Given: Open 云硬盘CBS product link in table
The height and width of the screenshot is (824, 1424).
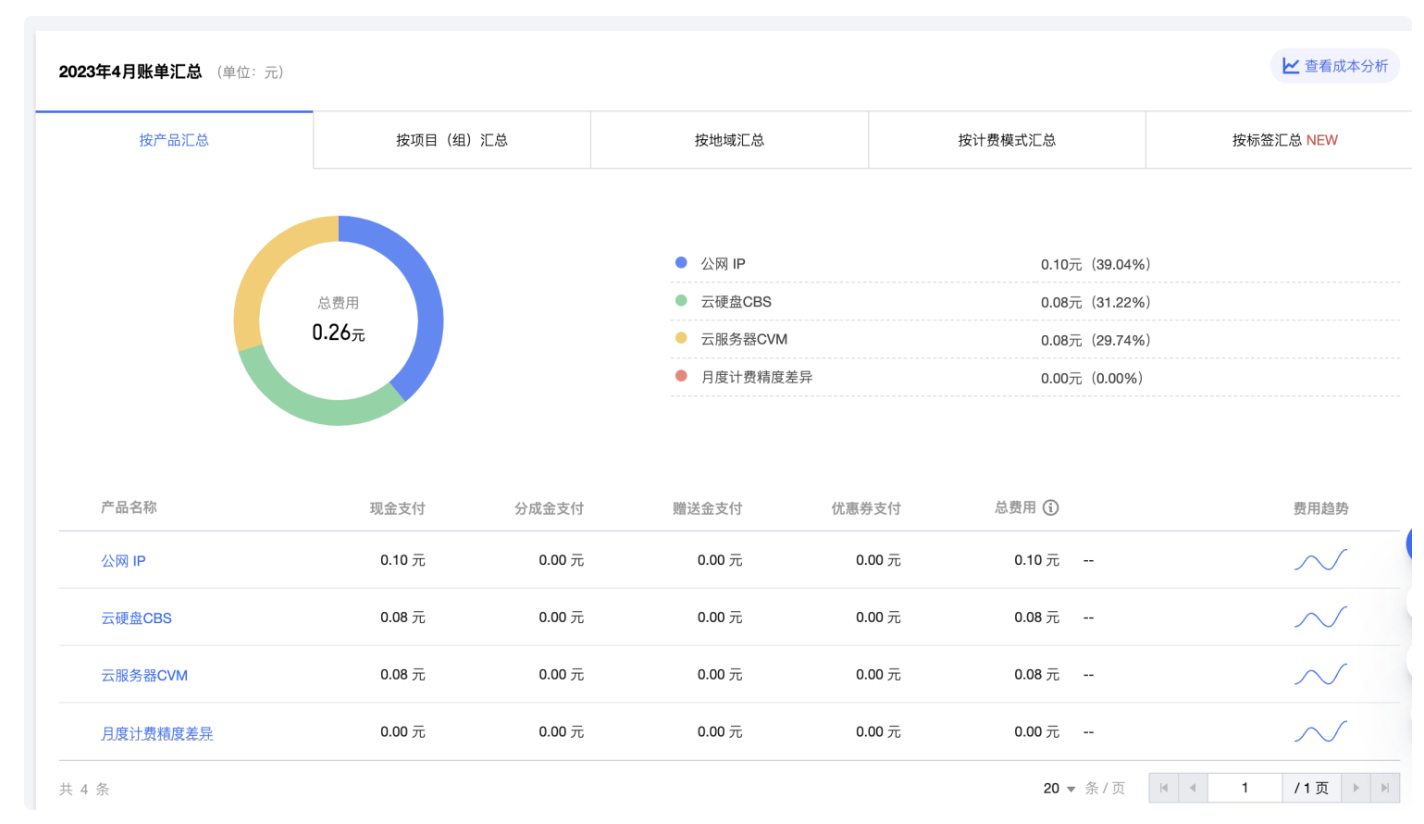Looking at the screenshot, I should (136, 618).
